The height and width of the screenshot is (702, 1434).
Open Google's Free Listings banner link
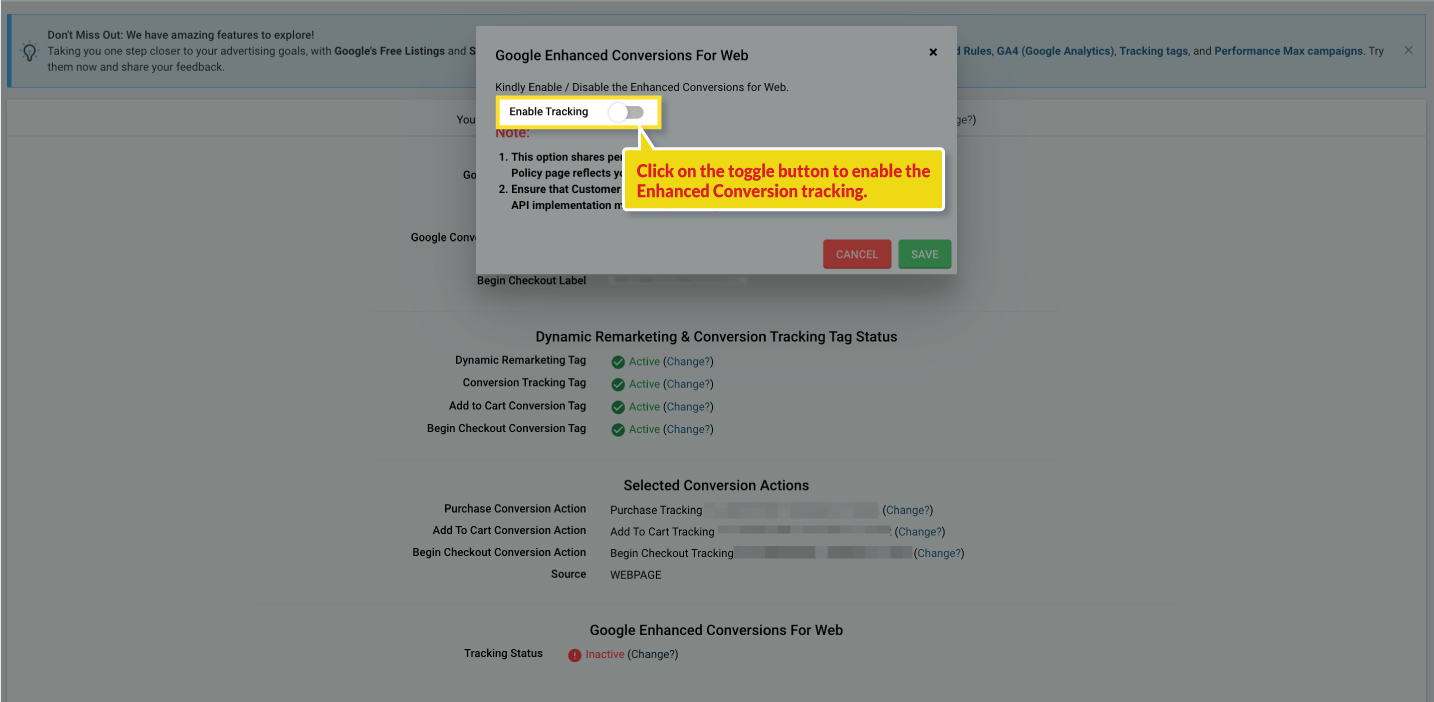pyautogui.click(x=391, y=51)
